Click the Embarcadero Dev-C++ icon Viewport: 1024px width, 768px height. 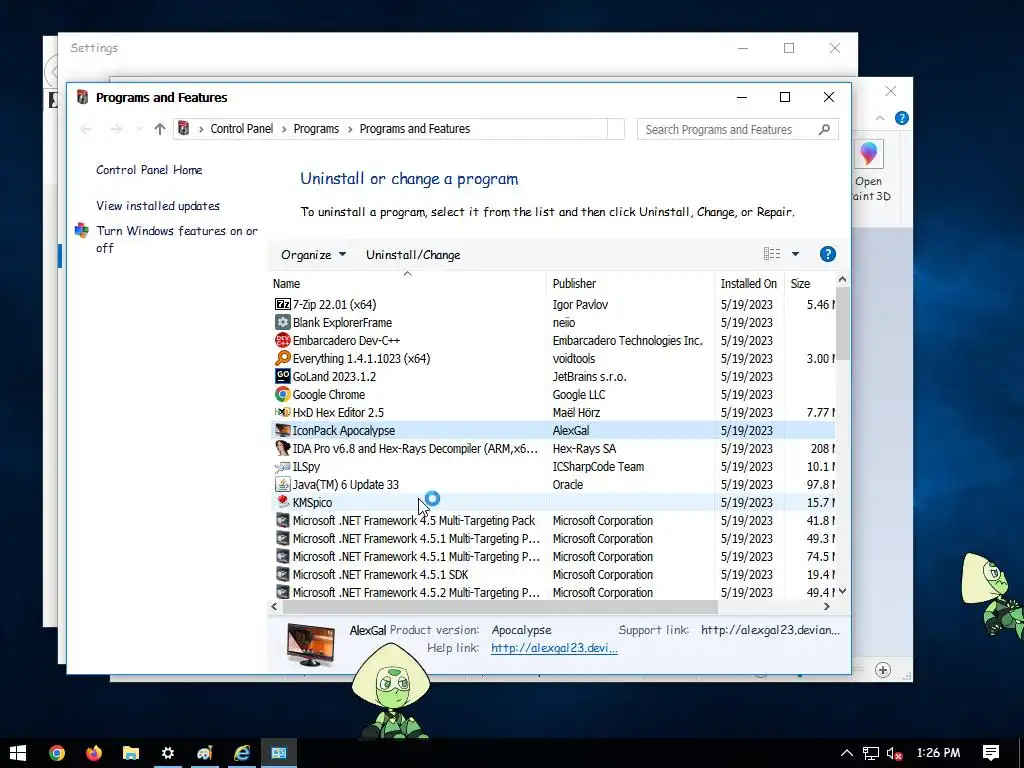(x=282, y=340)
